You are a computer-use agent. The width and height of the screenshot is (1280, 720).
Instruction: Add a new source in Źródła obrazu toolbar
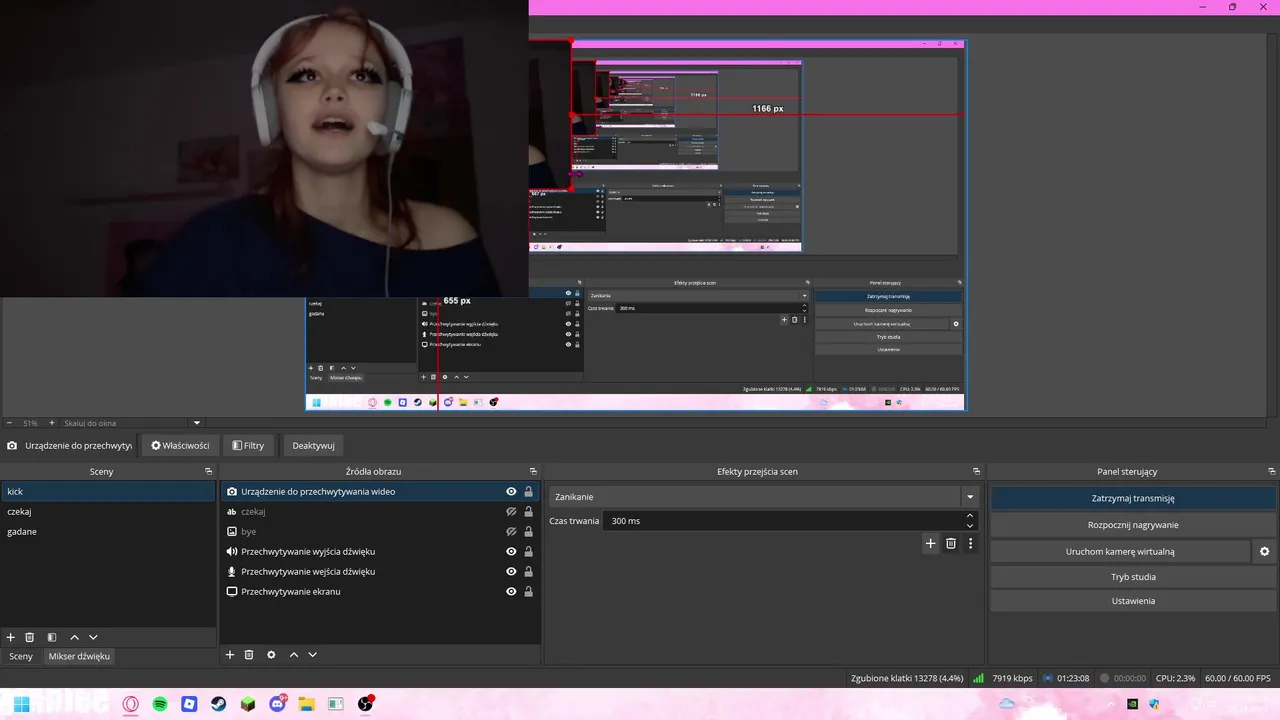[230, 655]
